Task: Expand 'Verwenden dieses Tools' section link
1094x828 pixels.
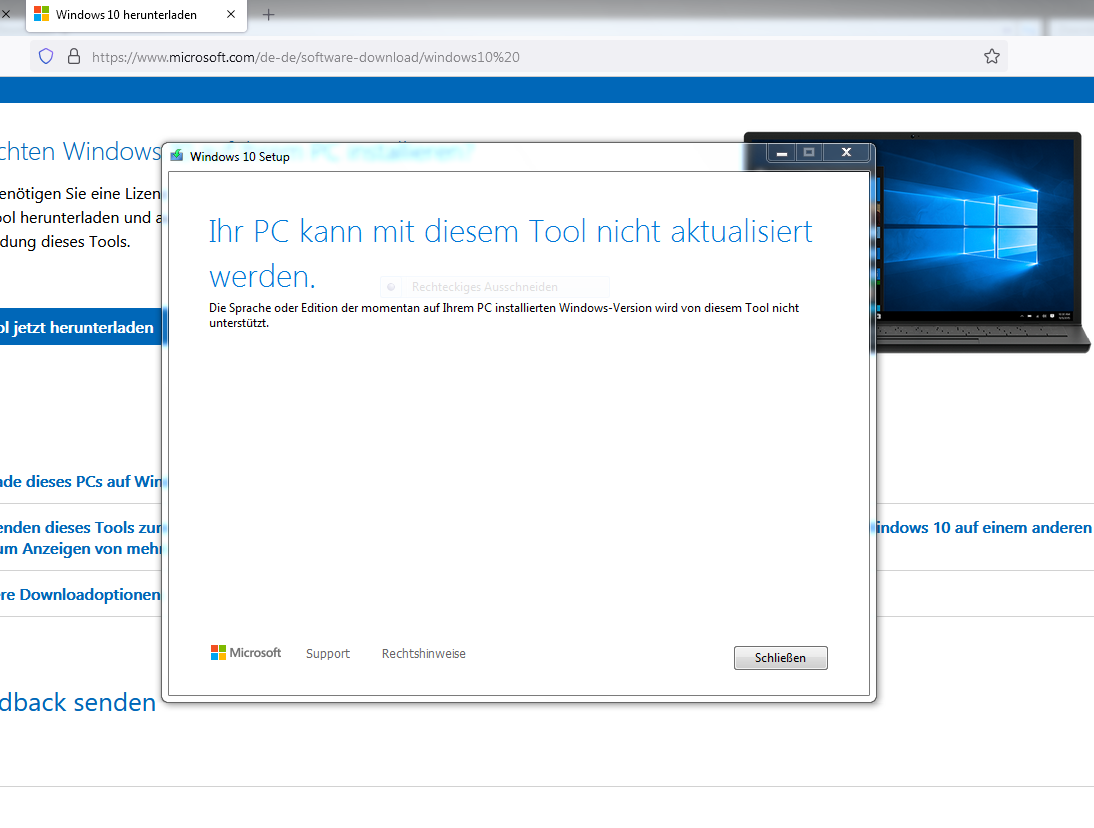Action: click(81, 538)
